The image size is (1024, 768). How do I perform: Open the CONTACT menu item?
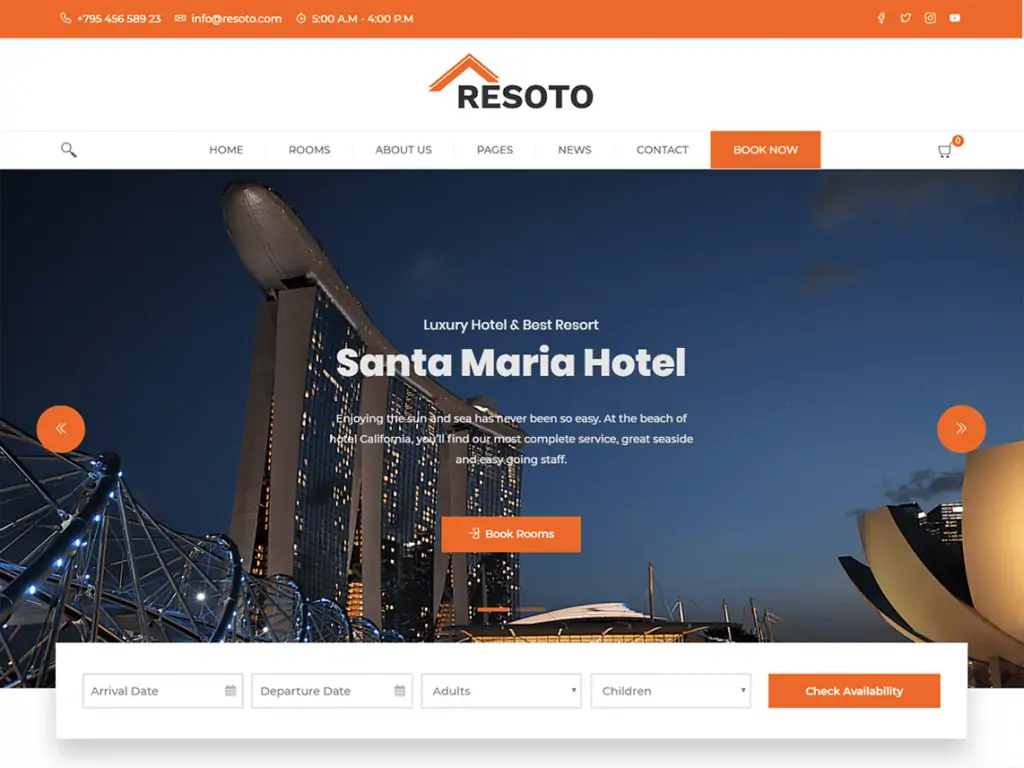(662, 150)
